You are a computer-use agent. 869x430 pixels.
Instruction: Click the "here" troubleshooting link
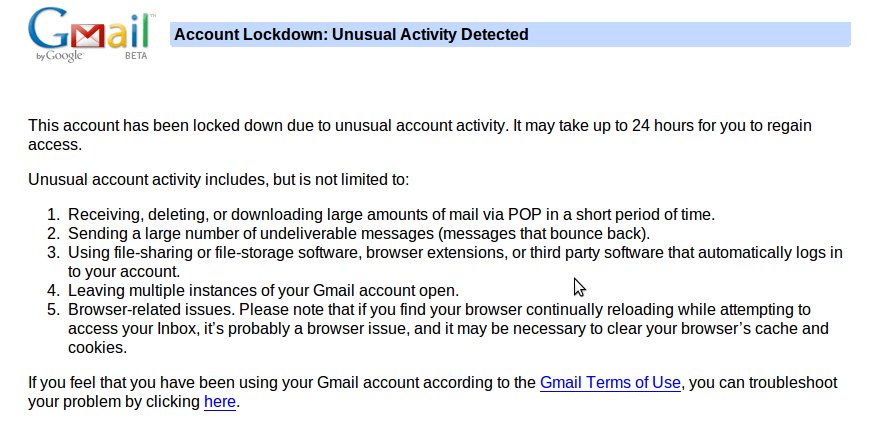click(220, 402)
